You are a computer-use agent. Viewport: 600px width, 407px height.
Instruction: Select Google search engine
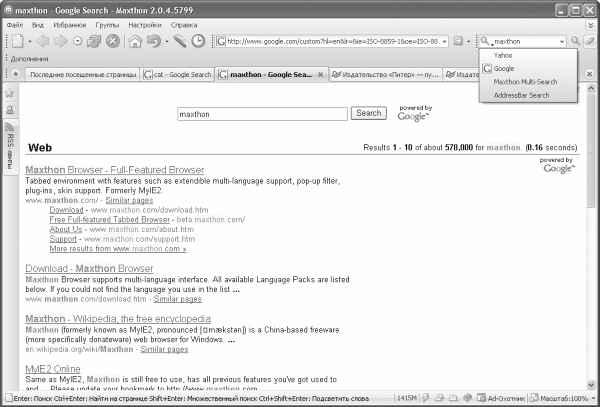point(528,68)
